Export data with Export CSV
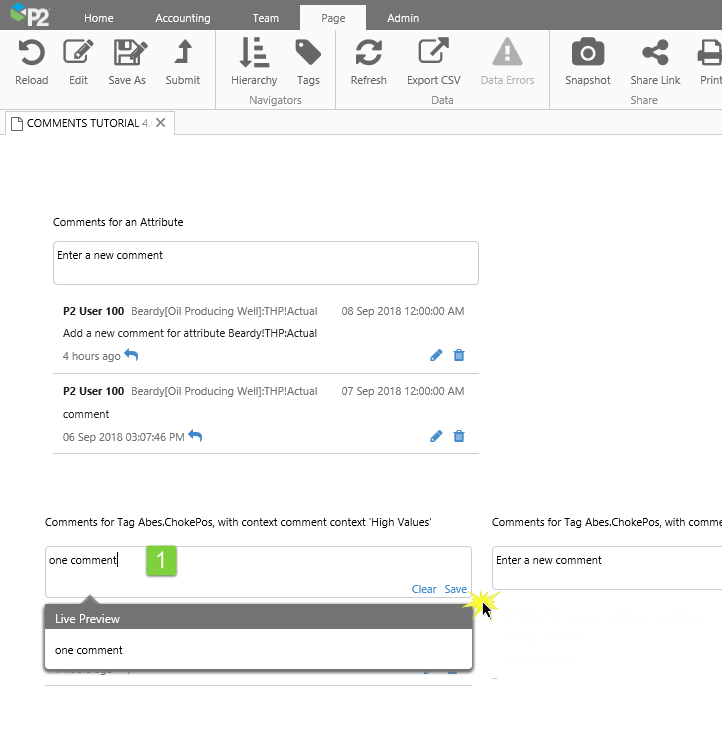722x752 pixels. coord(433,54)
